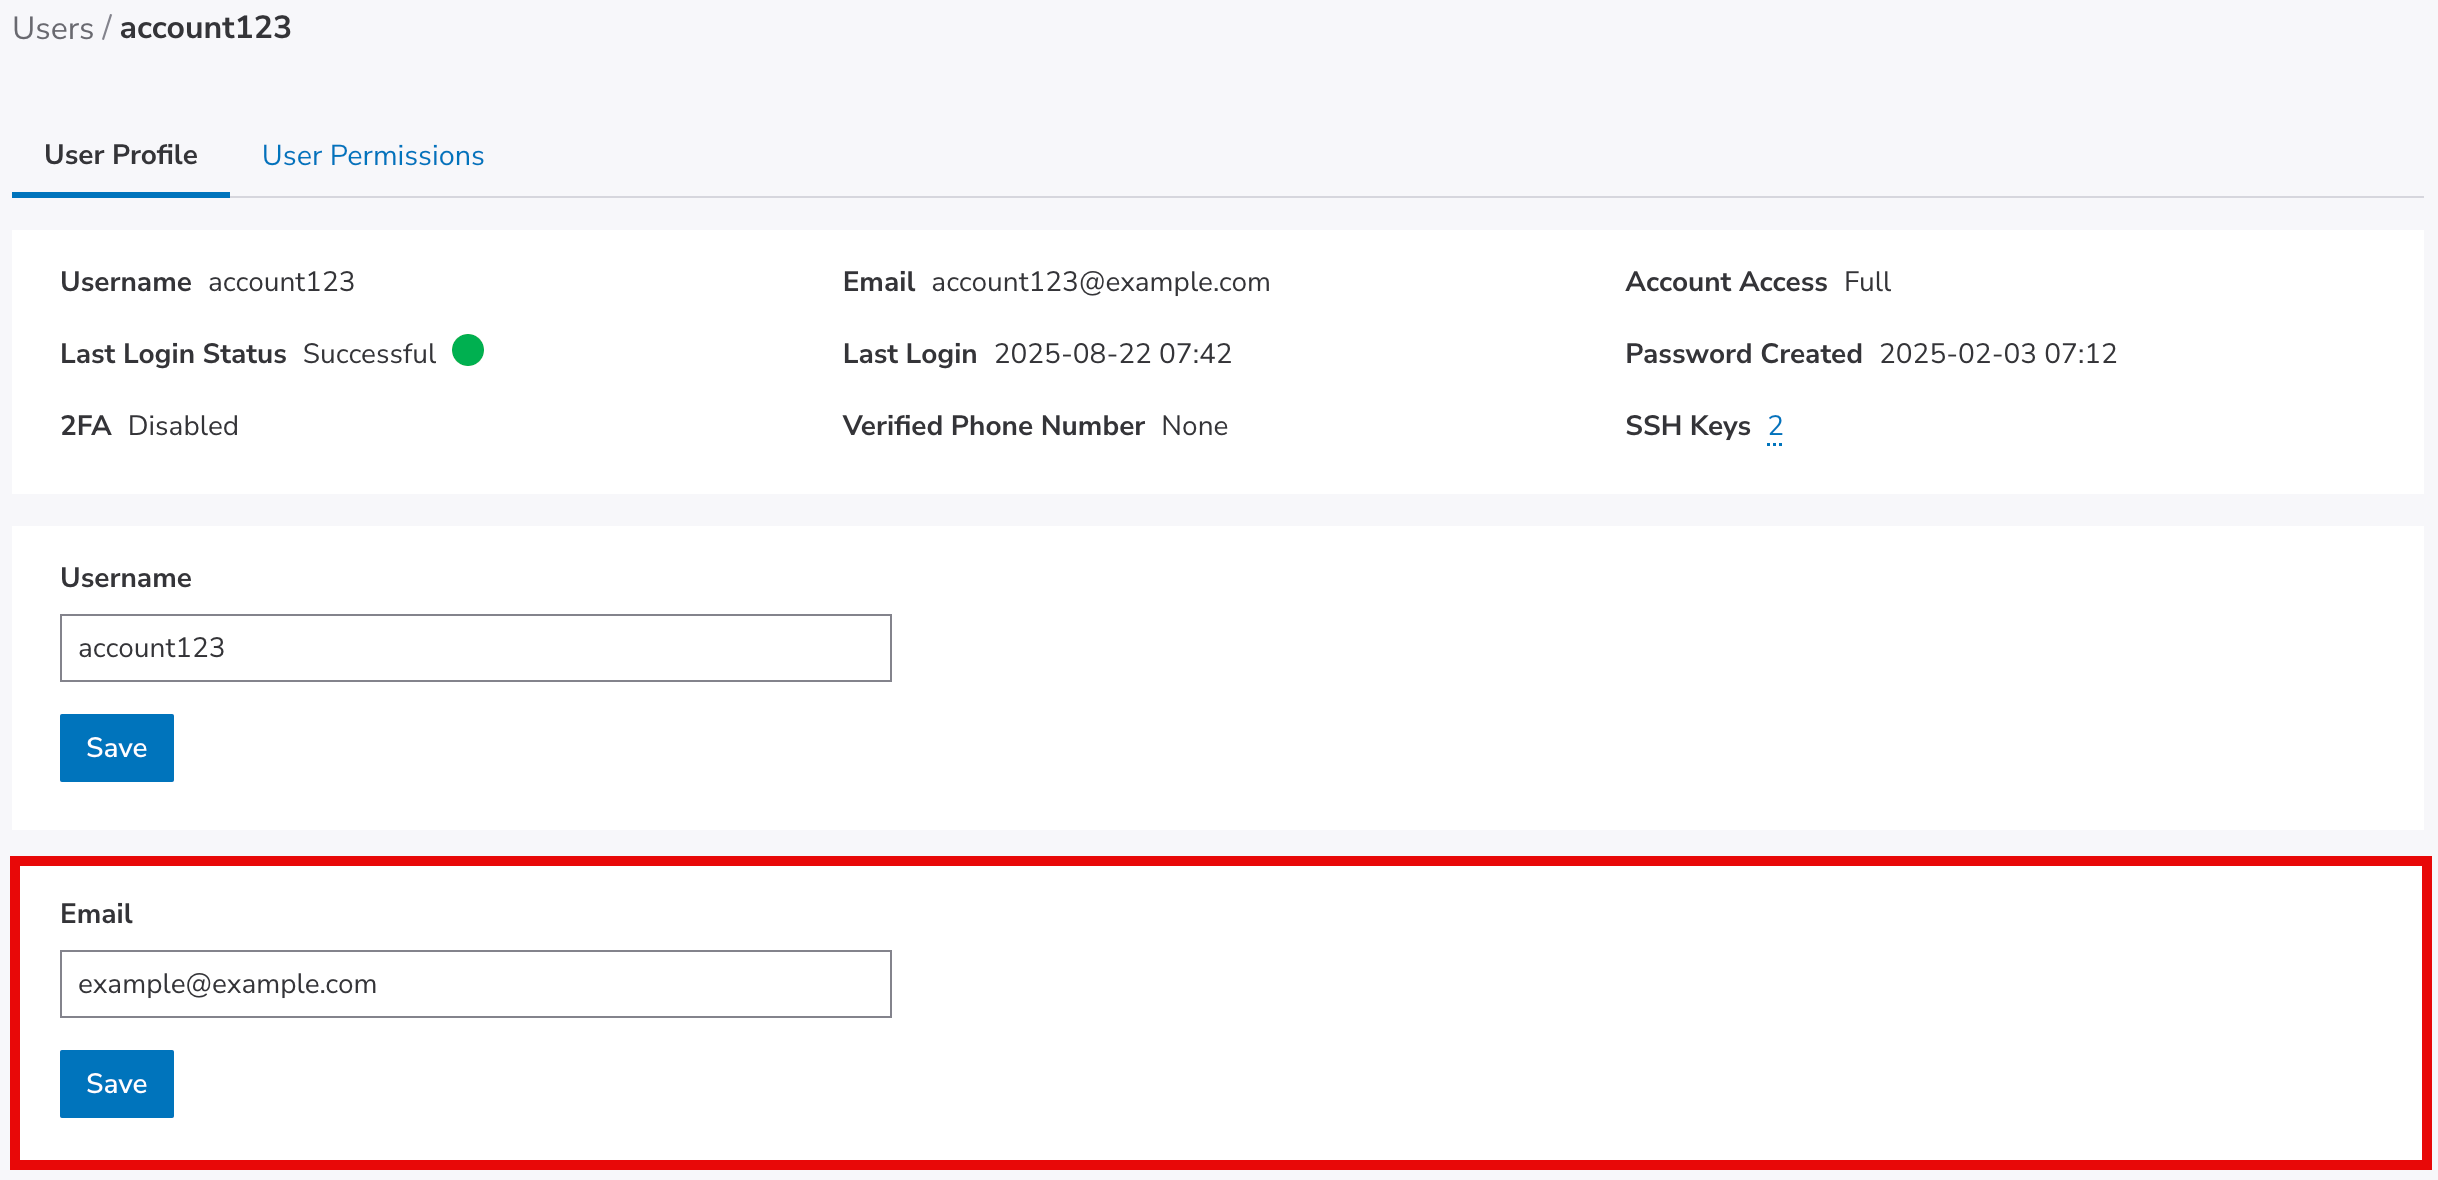Open the SSH Keys count link

(1774, 426)
